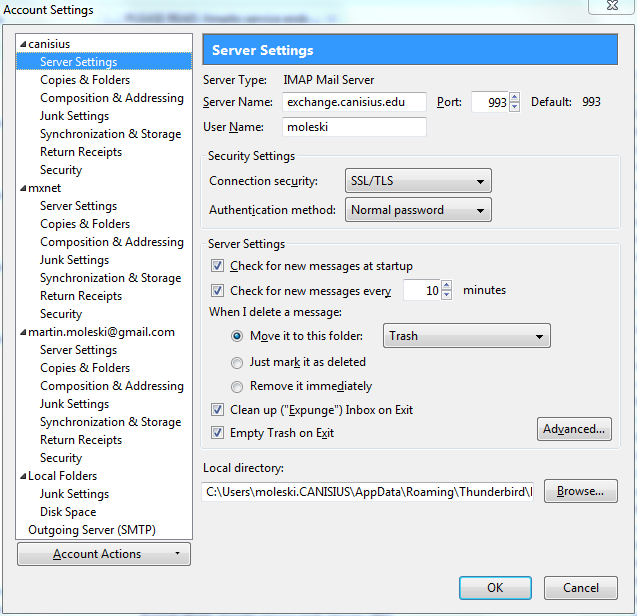The height and width of the screenshot is (616, 637).
Task: Open Copies & Folders under canisius
Action: [85, 80]
